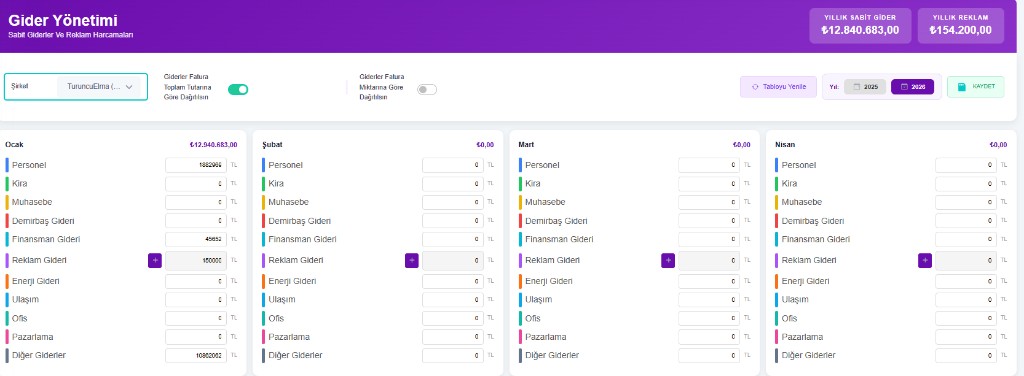
Task: Click the Yıllık Sabit Gider summary card
Action: point(860,25)
